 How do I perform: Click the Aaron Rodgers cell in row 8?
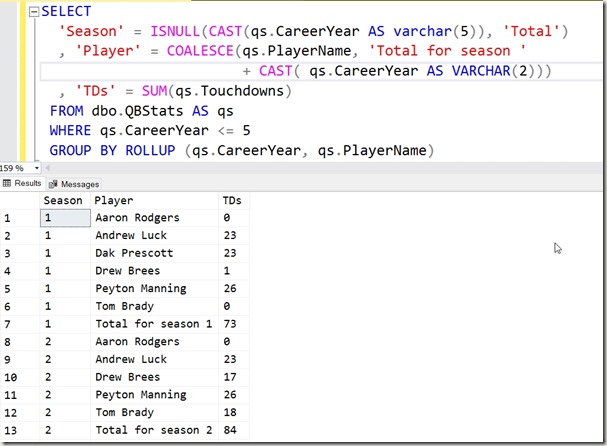click(154, 342)
